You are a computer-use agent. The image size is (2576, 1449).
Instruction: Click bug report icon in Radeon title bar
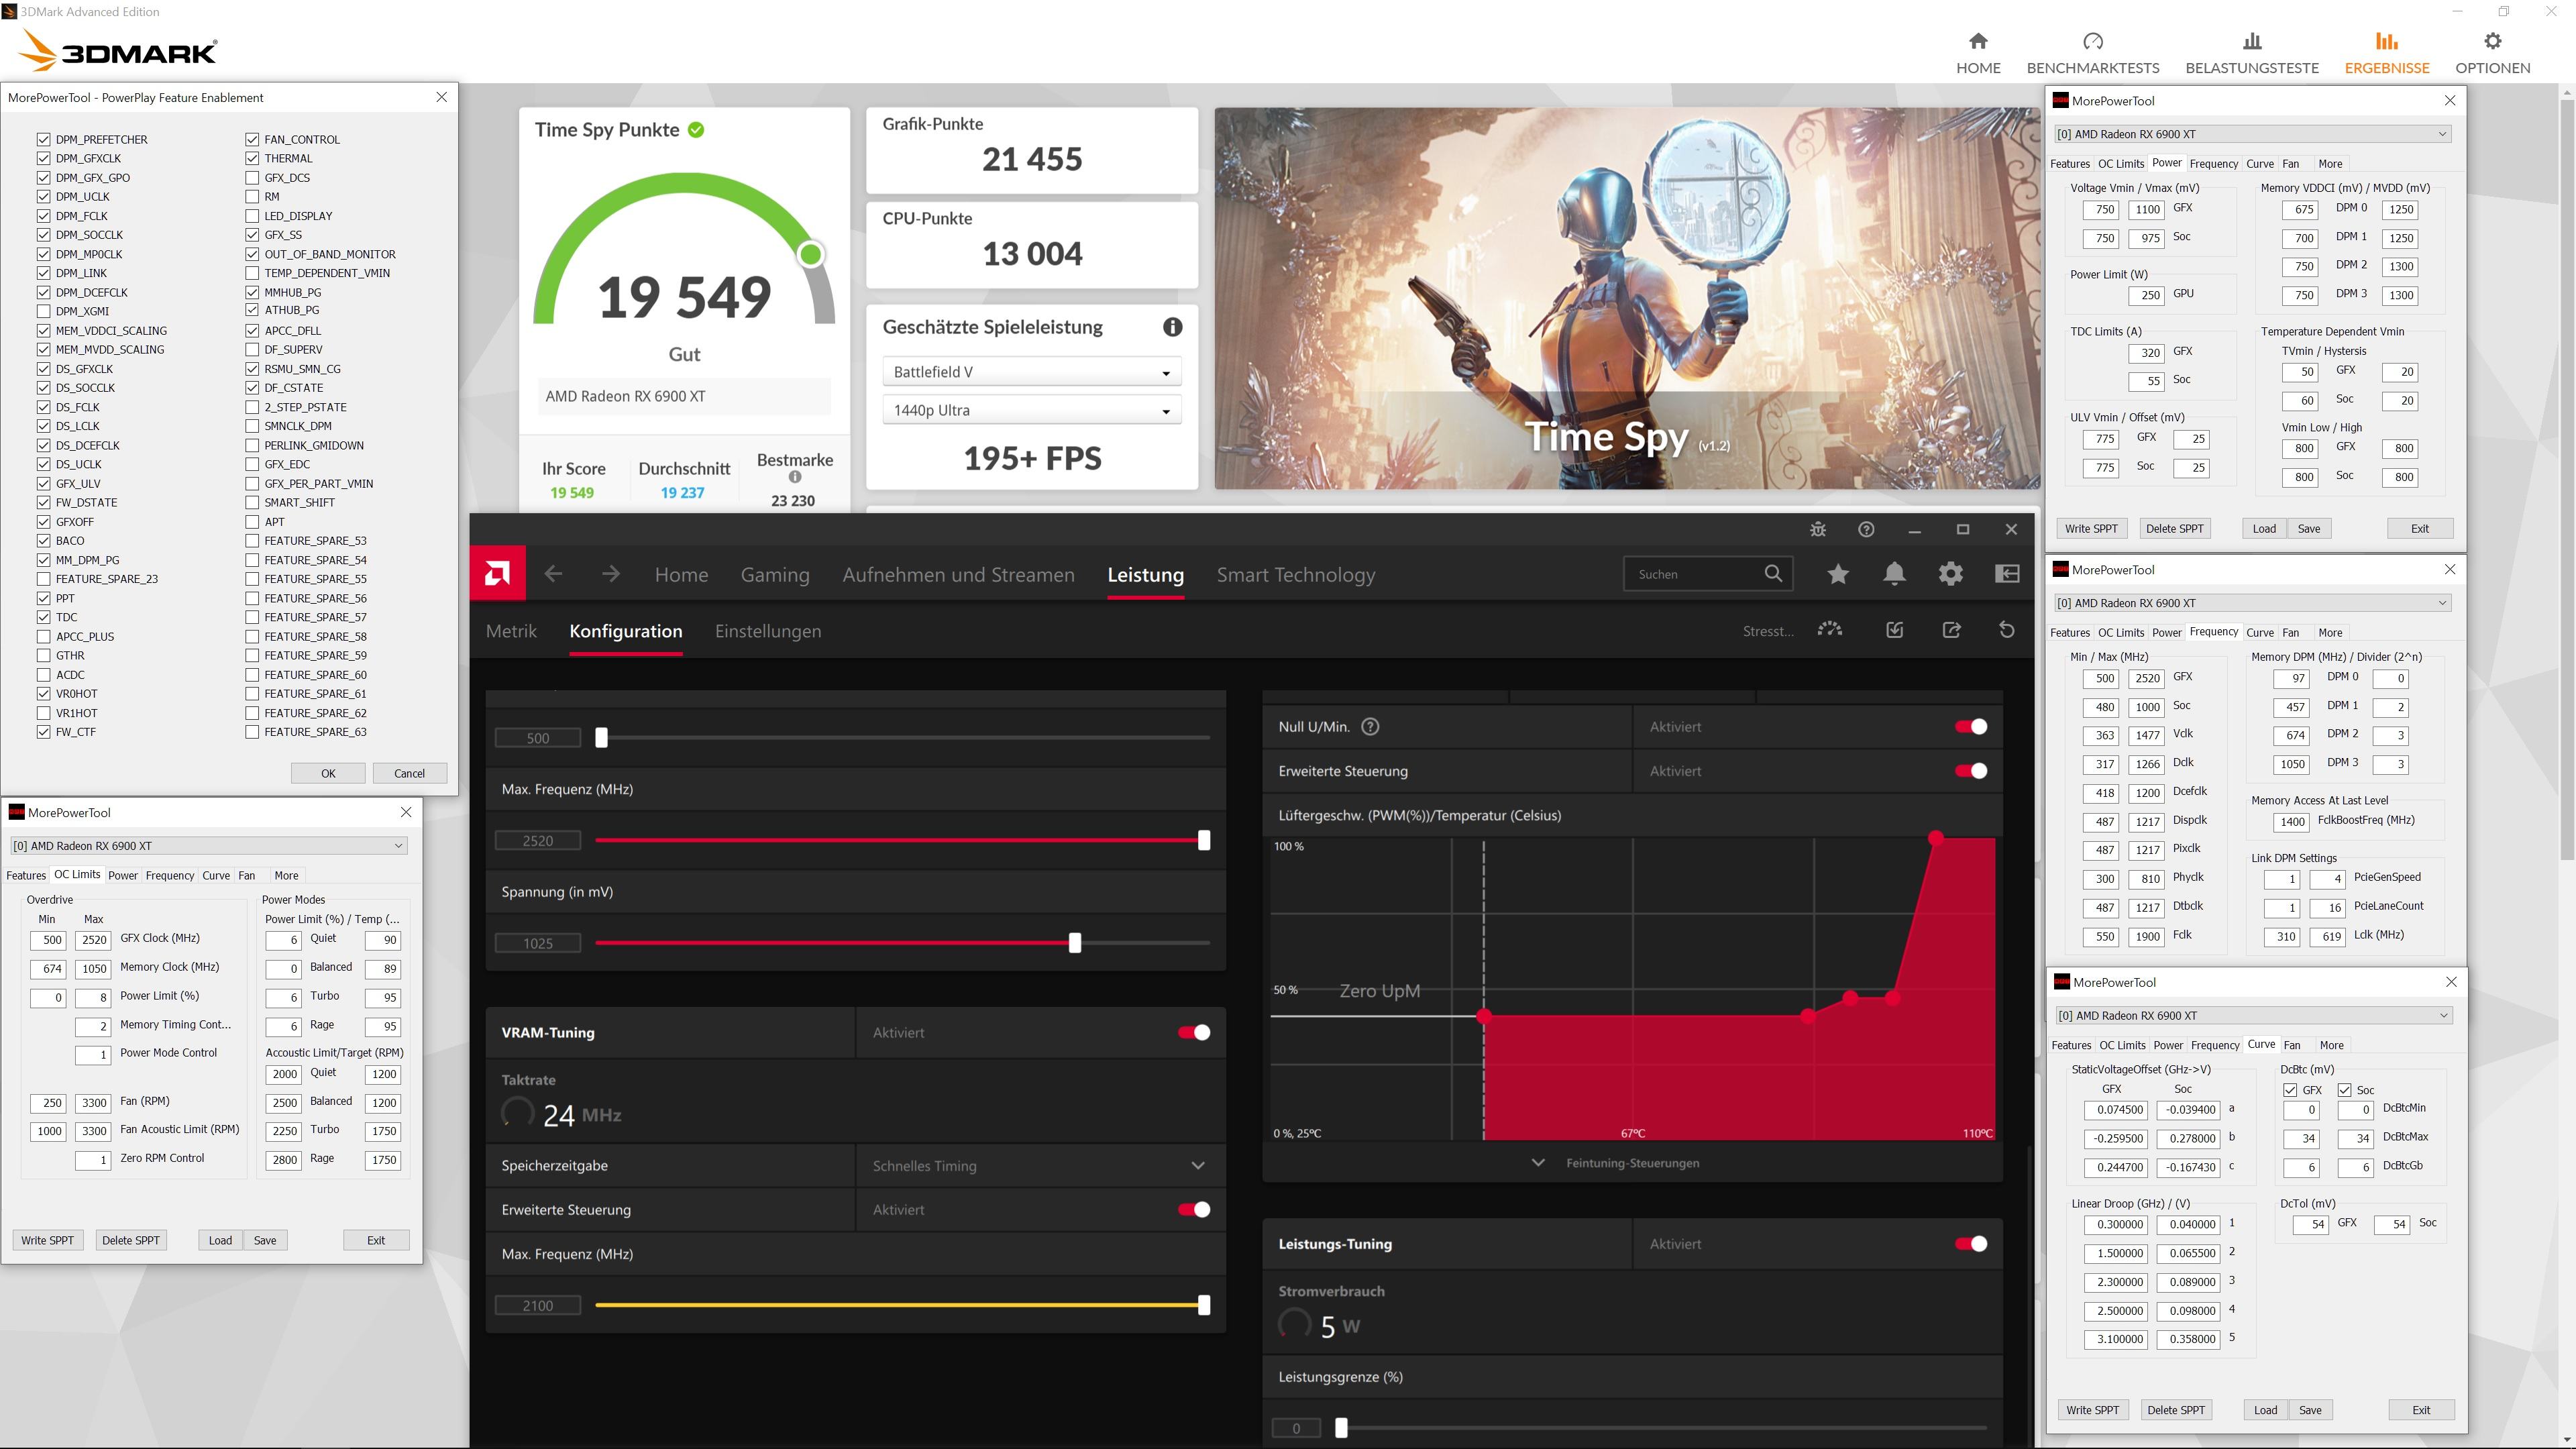coord(1818,529)
